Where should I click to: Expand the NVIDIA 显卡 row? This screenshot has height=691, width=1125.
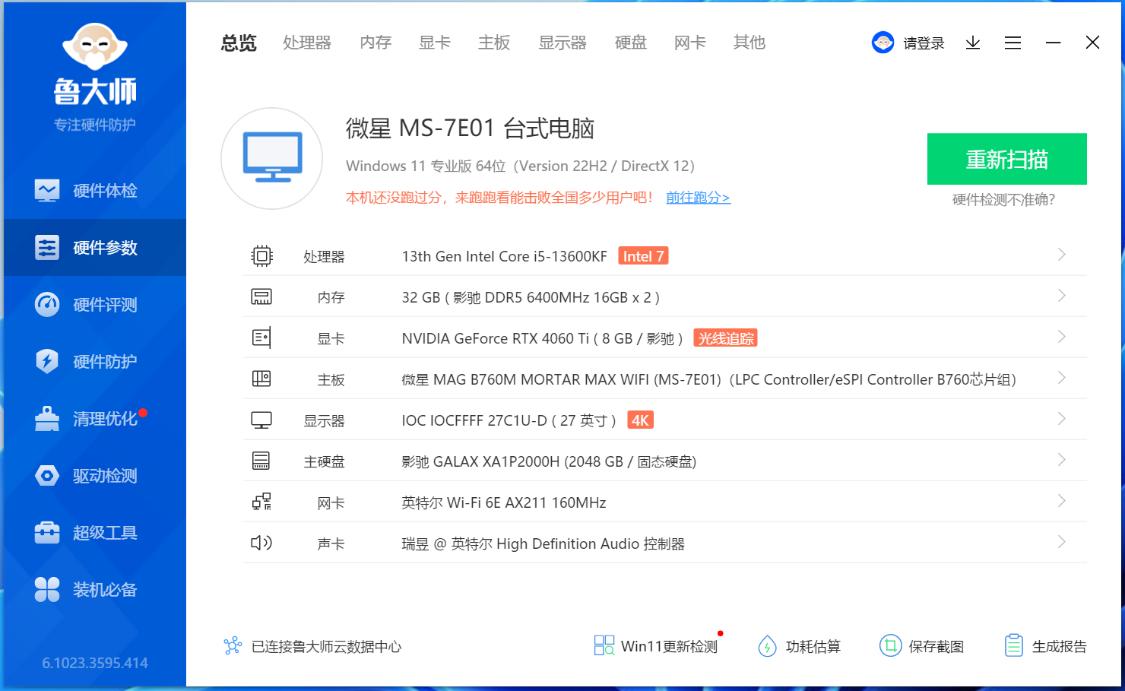1061,338
